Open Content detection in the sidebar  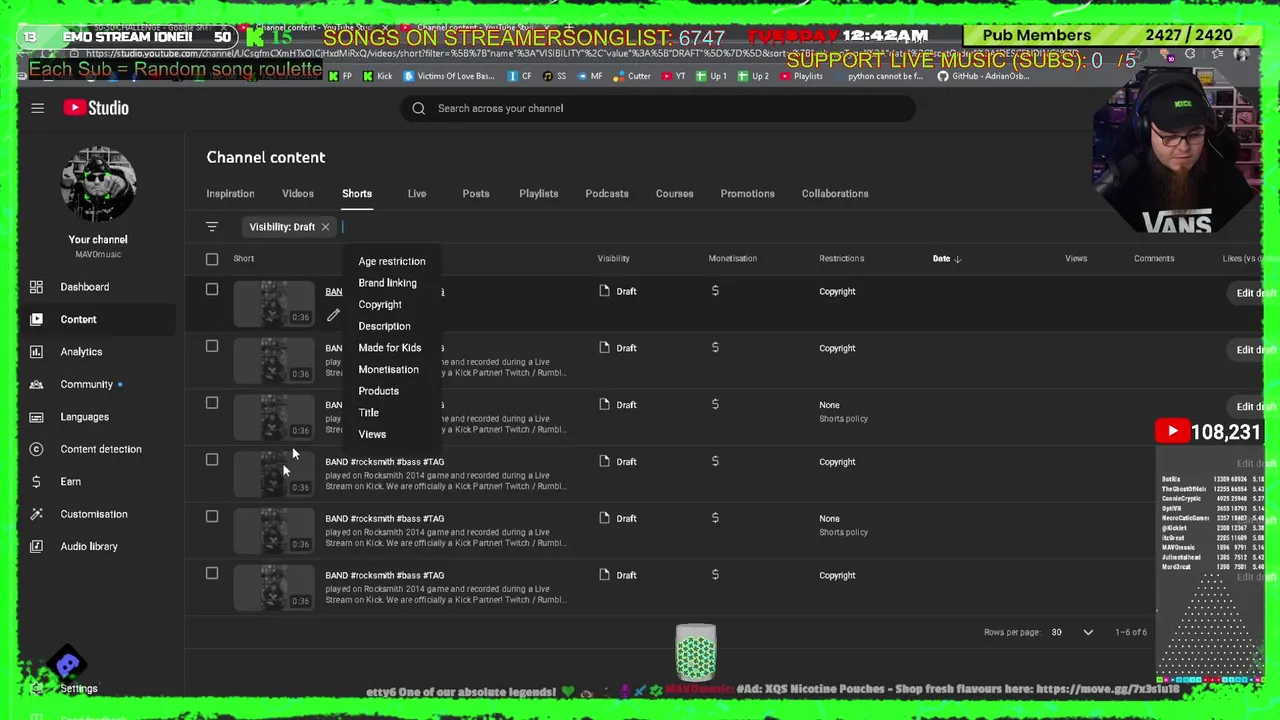[100, 449]
